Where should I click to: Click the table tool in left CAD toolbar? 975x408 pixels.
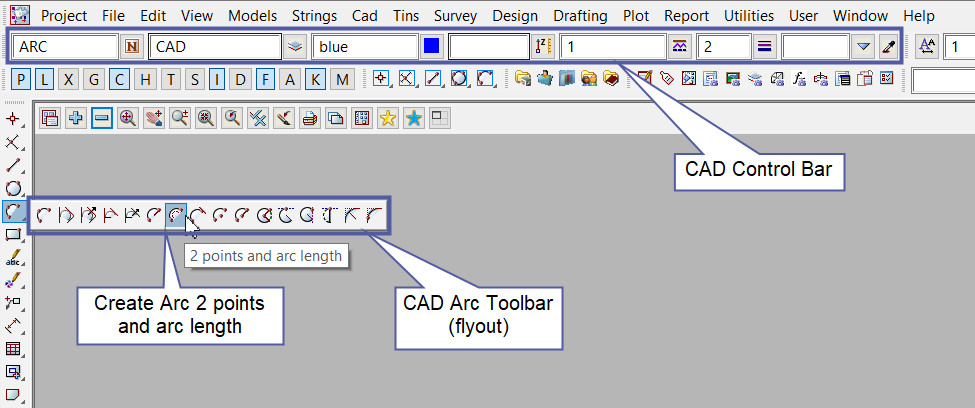(x=13, y=348)
